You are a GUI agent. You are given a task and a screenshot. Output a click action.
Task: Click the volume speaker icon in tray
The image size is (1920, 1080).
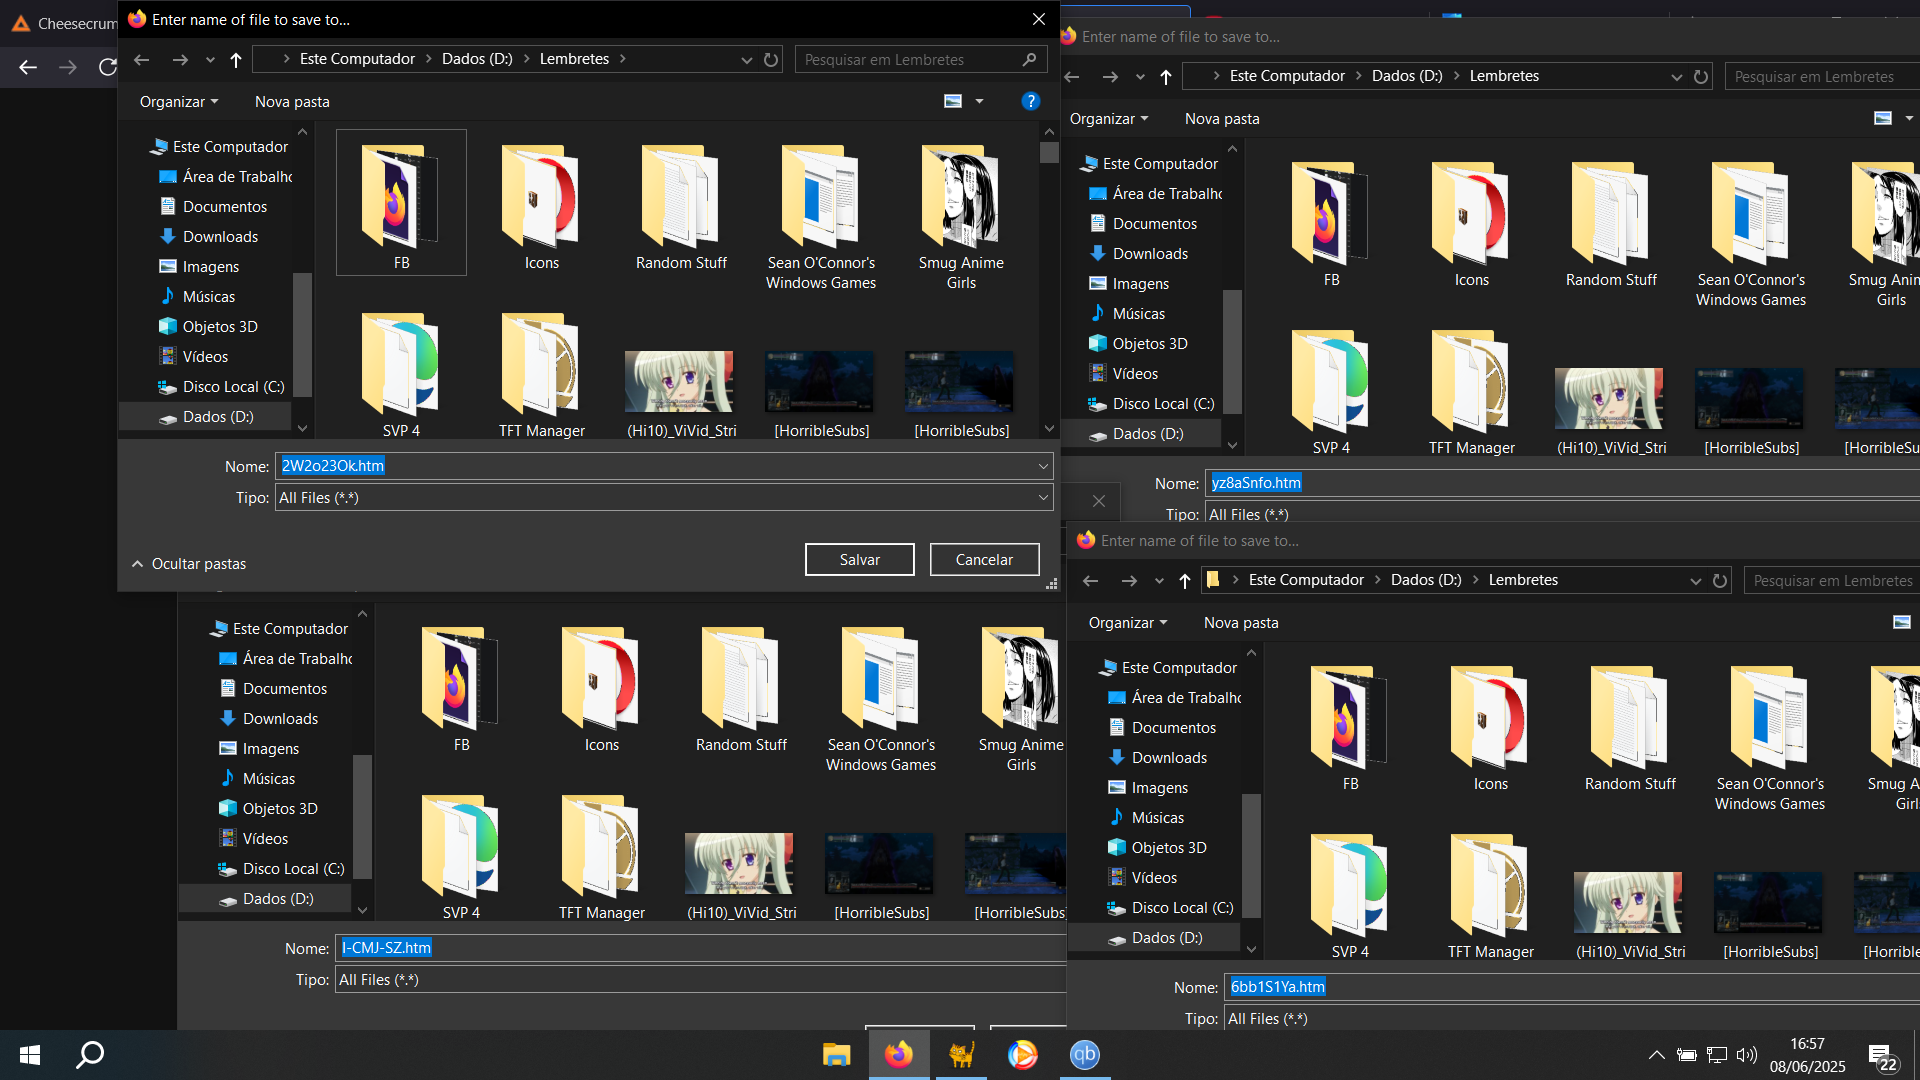(x=1746, y=1054)
